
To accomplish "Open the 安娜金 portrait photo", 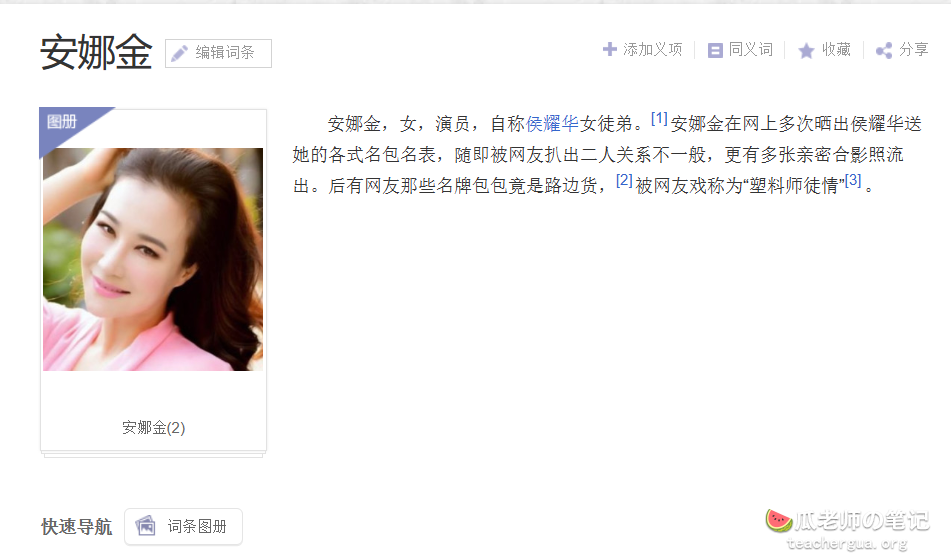I will (x=153, y=260).
